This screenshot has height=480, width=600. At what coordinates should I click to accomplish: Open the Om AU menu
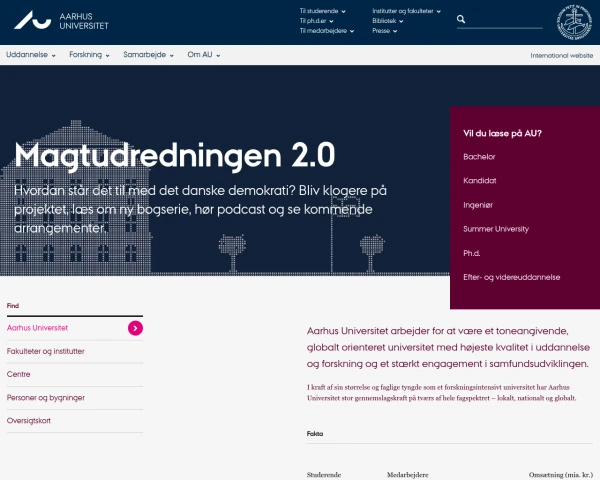tap(204, 55)
